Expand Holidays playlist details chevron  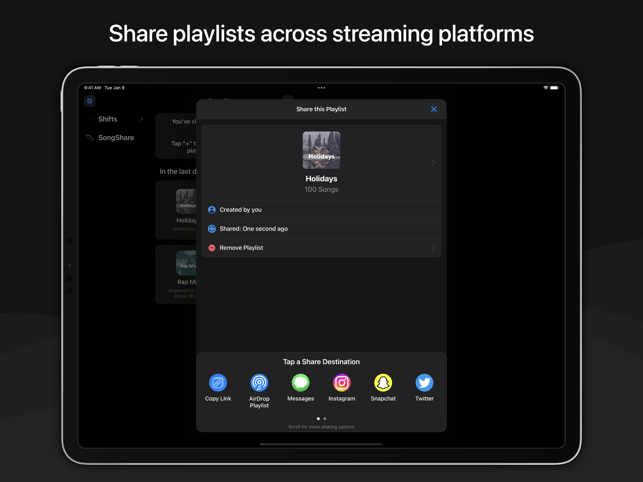(x=433, y=163)
